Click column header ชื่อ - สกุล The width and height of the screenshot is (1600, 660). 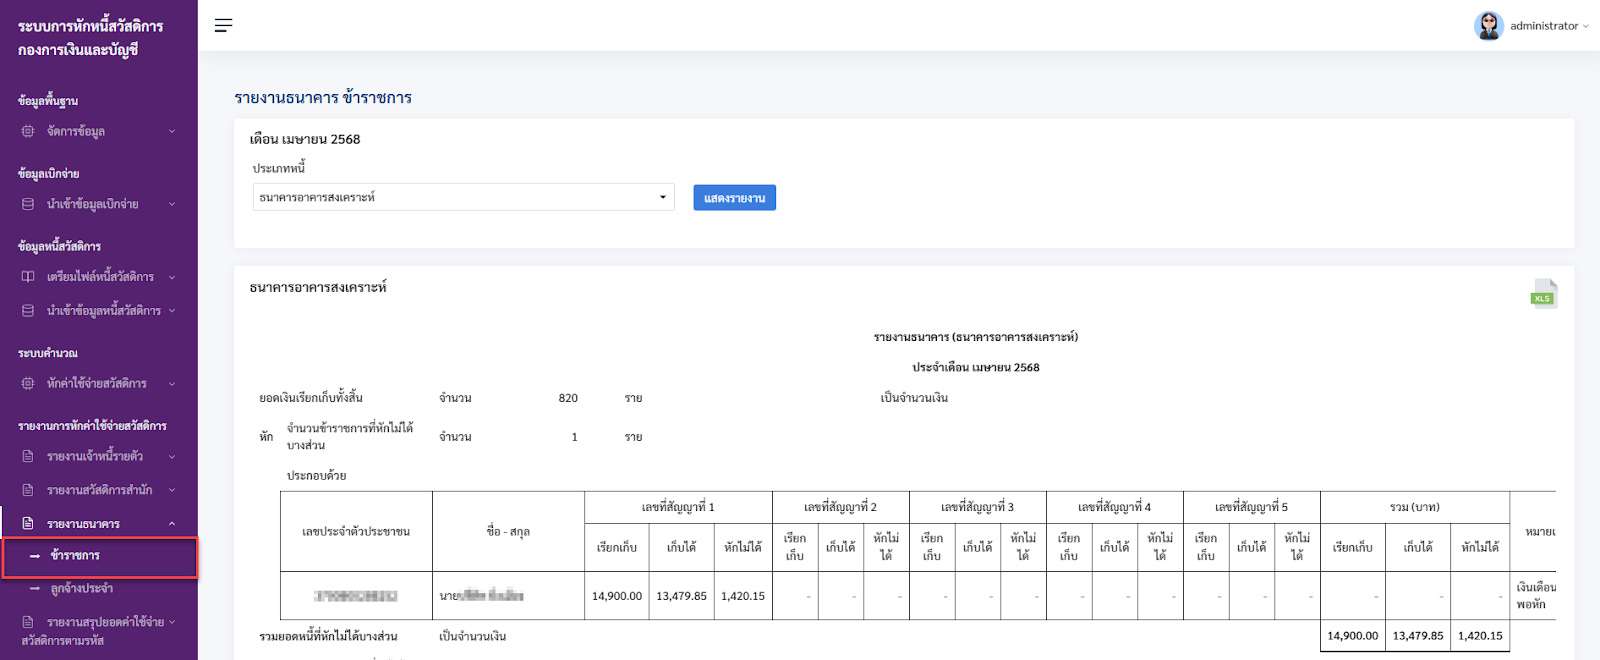508,532
